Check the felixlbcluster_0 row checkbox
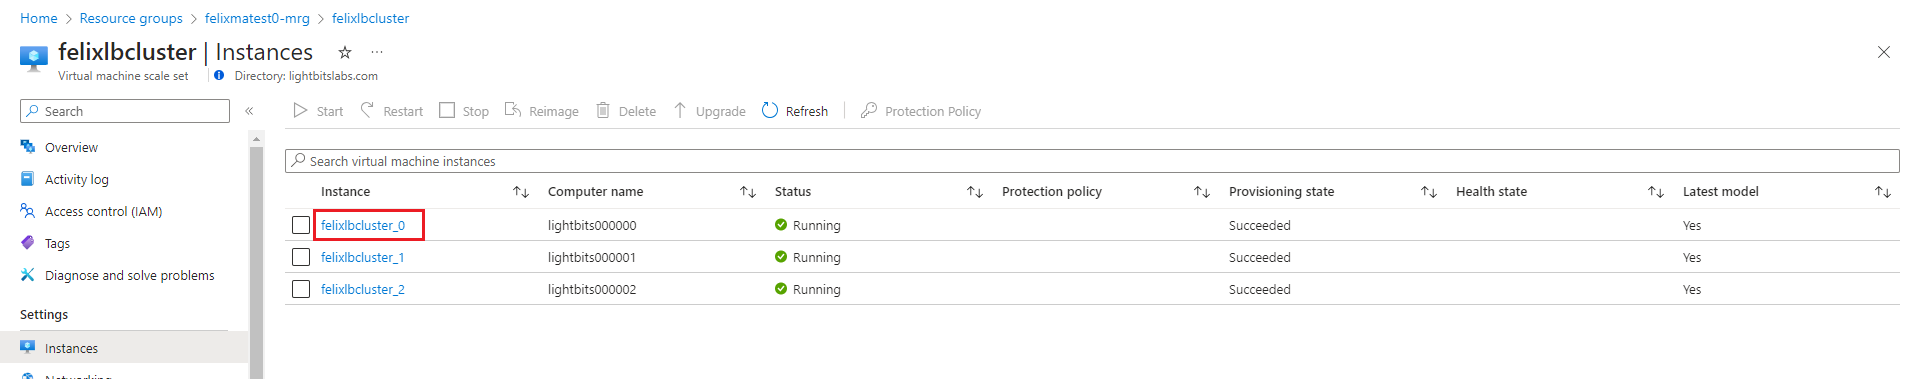 (301, 225)
